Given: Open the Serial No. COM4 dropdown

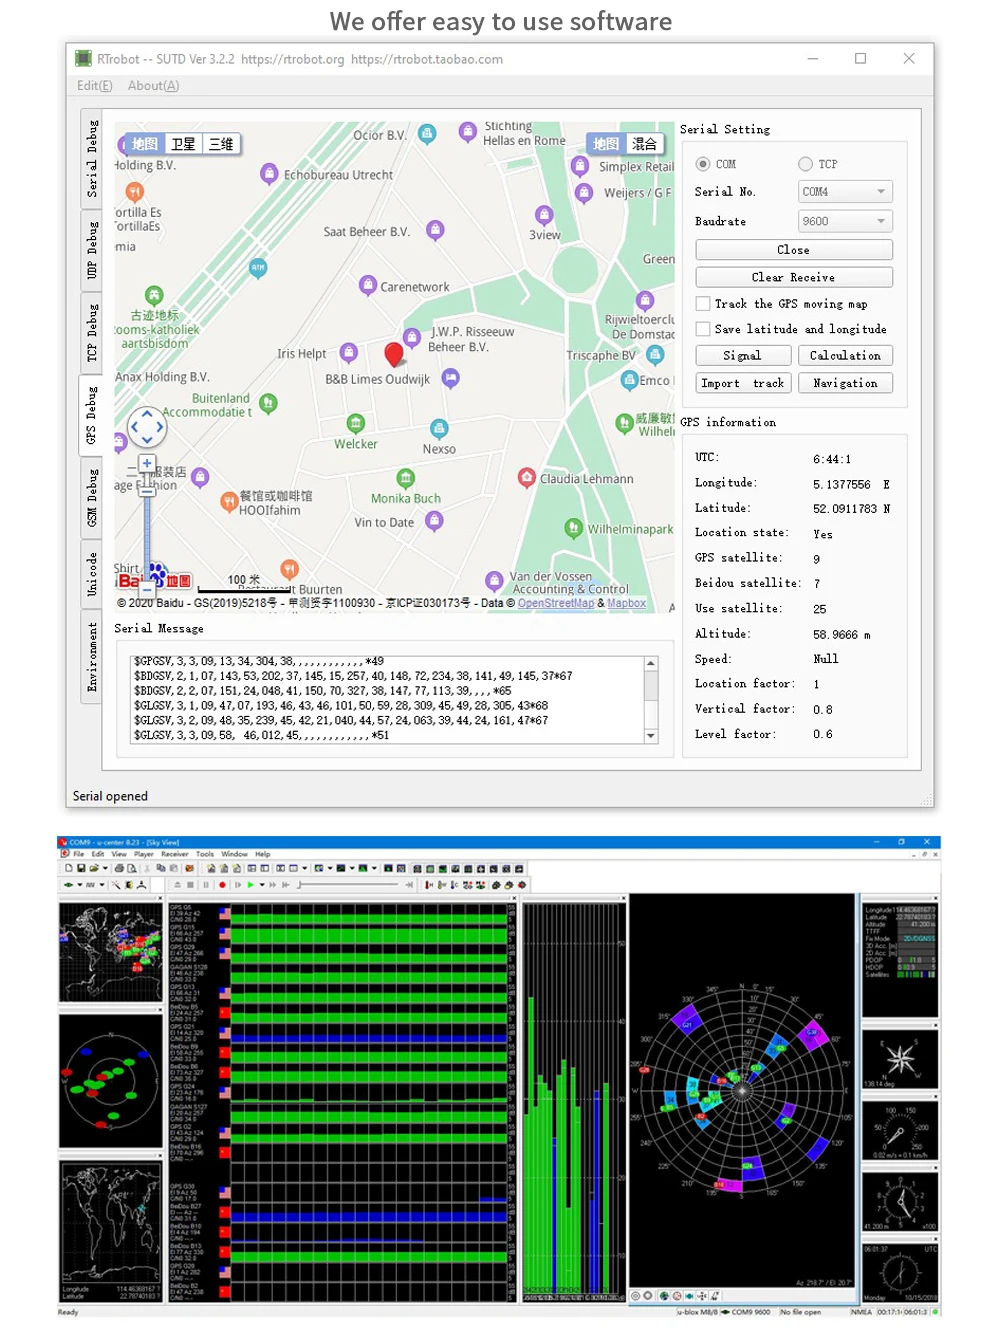Looking at the screenshot, I should 845,192.
